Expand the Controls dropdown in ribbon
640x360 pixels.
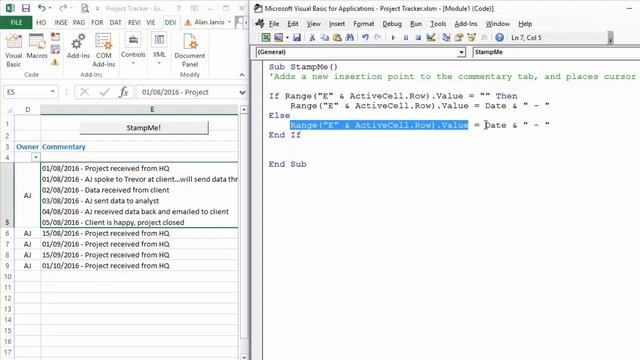pyautogui.click(x=133, y=64)
